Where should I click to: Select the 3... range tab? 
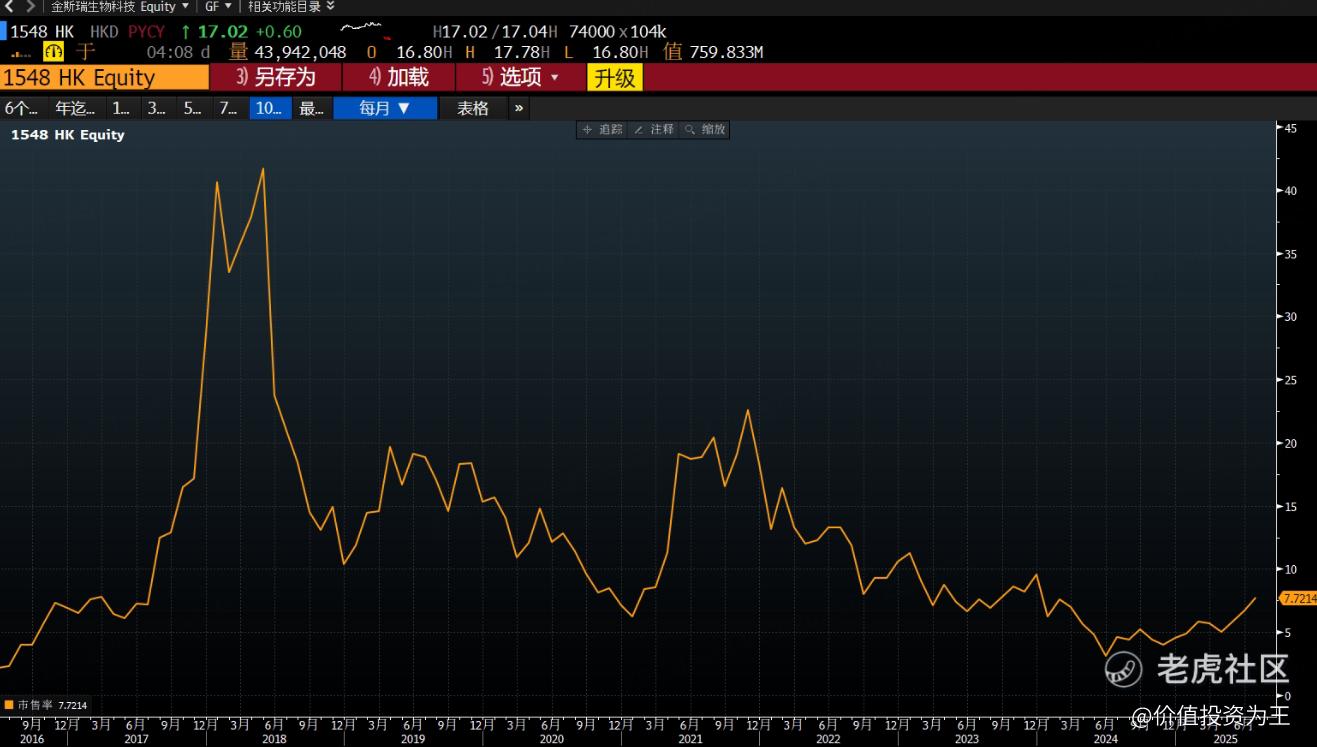click(x=157, y=108)
